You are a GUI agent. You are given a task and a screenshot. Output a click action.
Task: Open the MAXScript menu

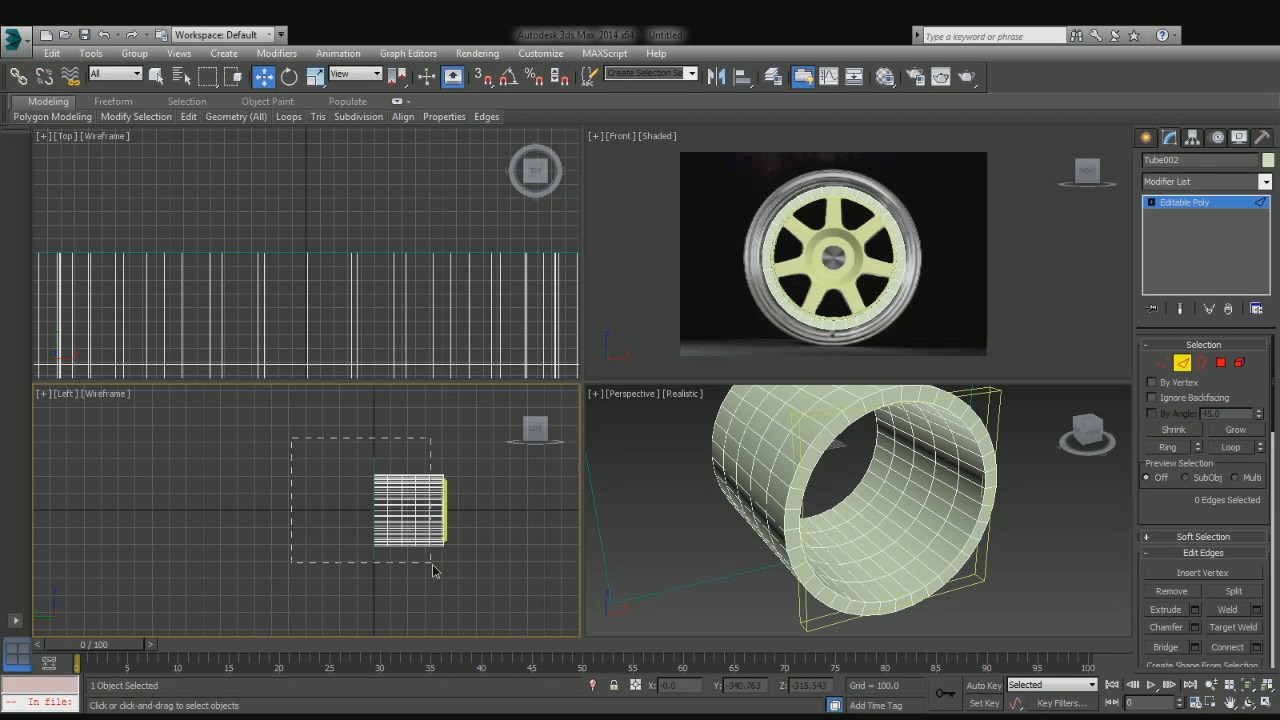point(604,54)
